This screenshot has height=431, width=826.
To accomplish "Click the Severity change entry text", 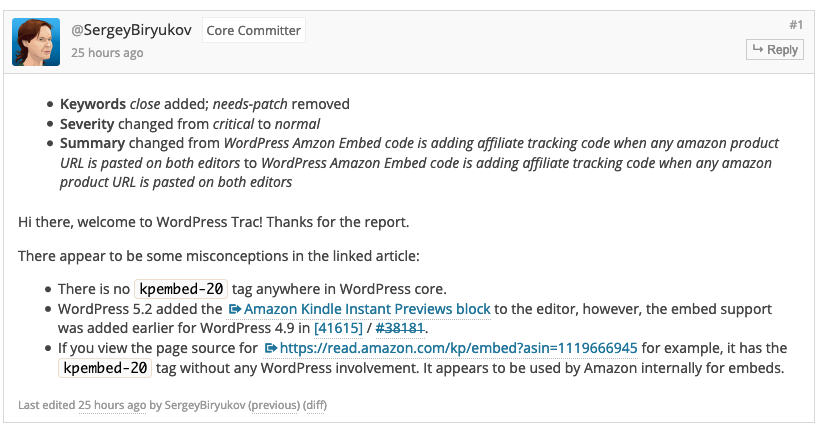I will [x=190, y=124].
